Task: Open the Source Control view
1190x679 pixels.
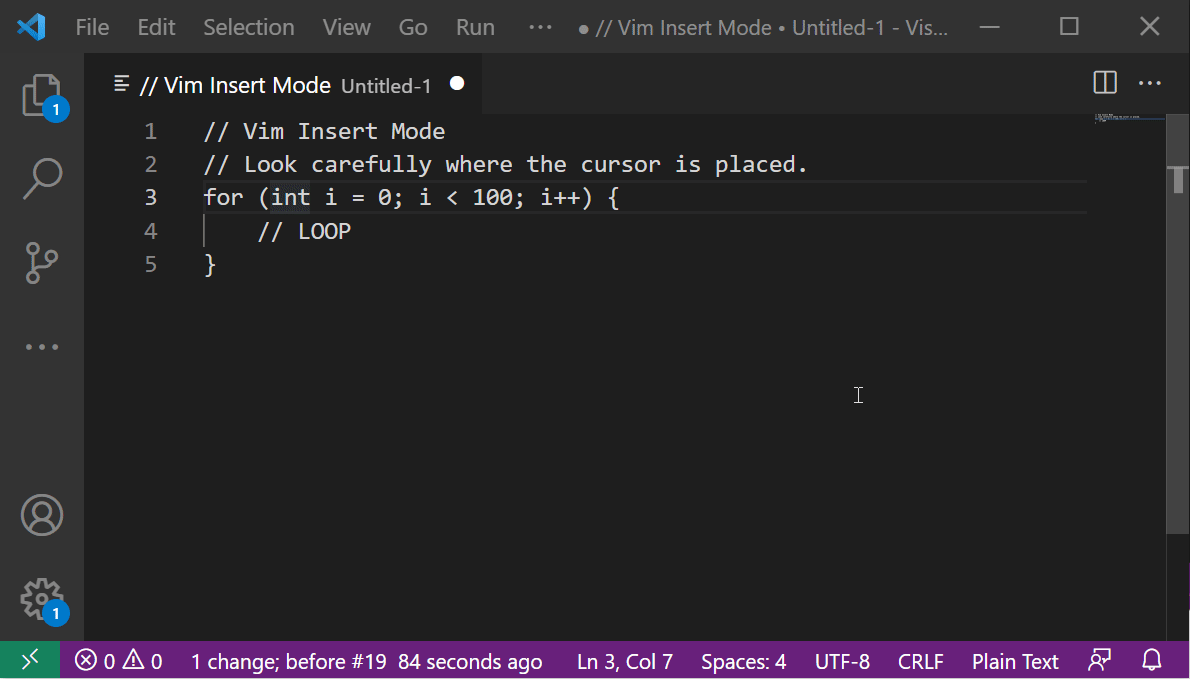Action: pos(42,262)
